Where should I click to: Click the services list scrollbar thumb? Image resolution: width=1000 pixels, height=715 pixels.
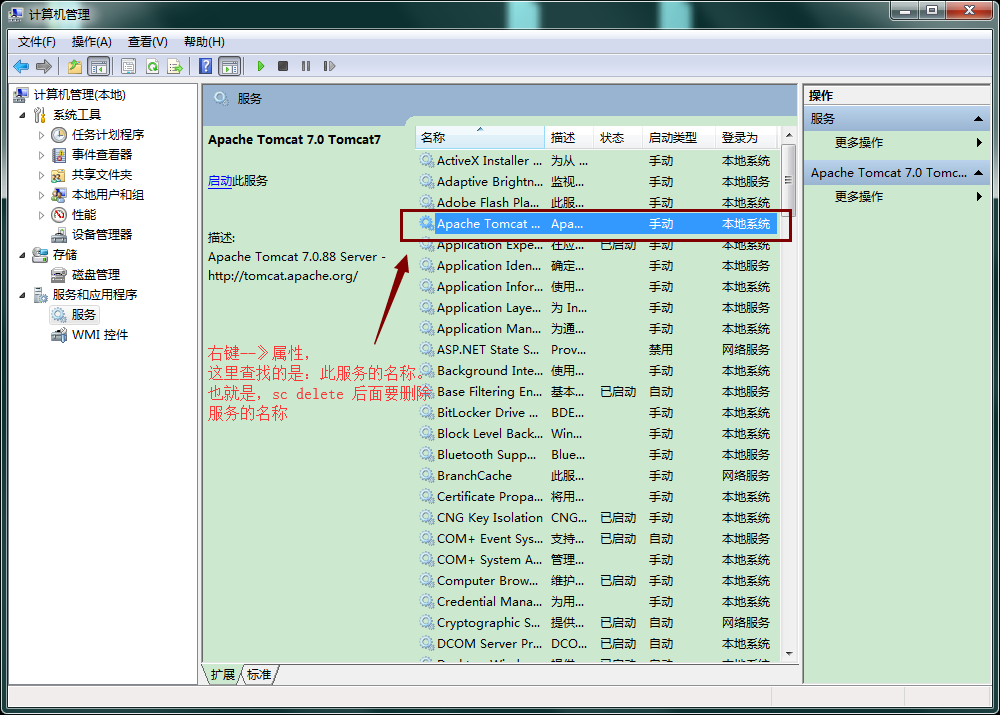coord(789,179)
